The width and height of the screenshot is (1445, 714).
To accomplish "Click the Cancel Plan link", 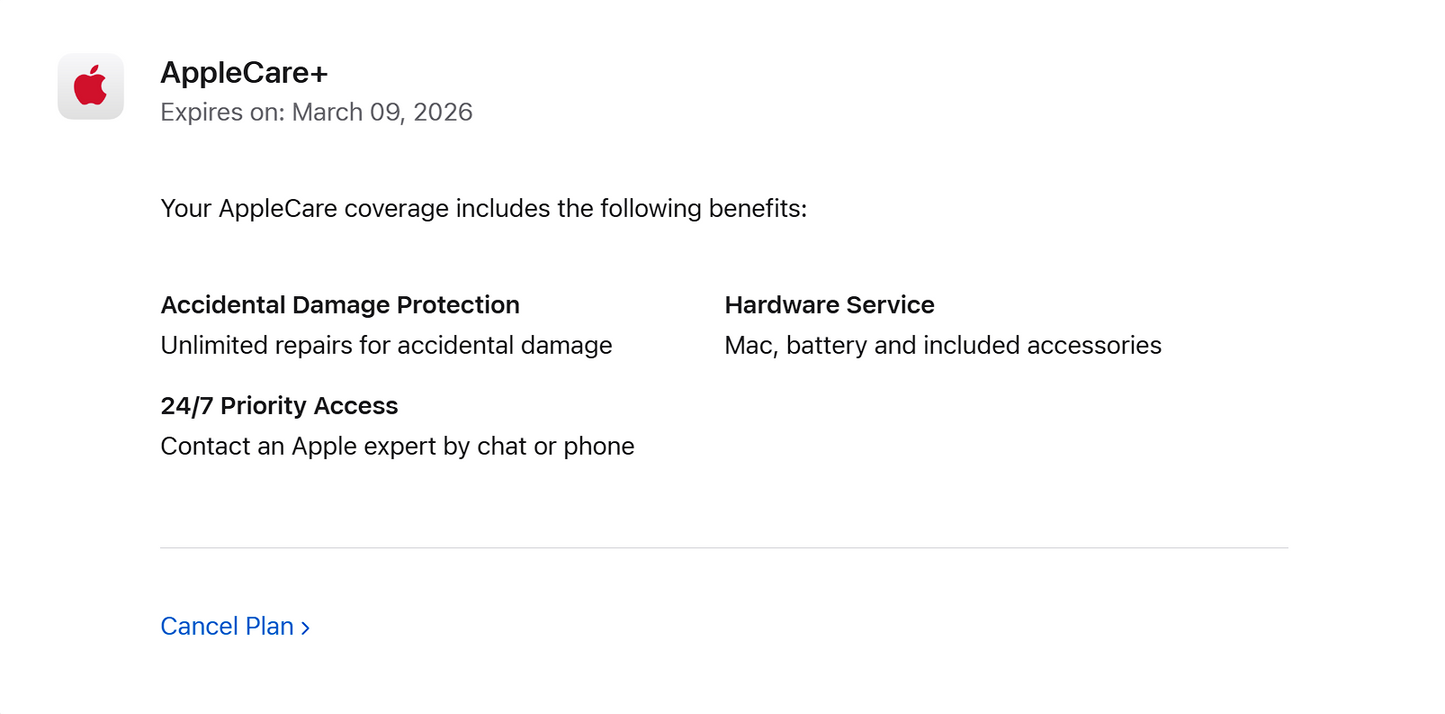I will tap(228, 626).
